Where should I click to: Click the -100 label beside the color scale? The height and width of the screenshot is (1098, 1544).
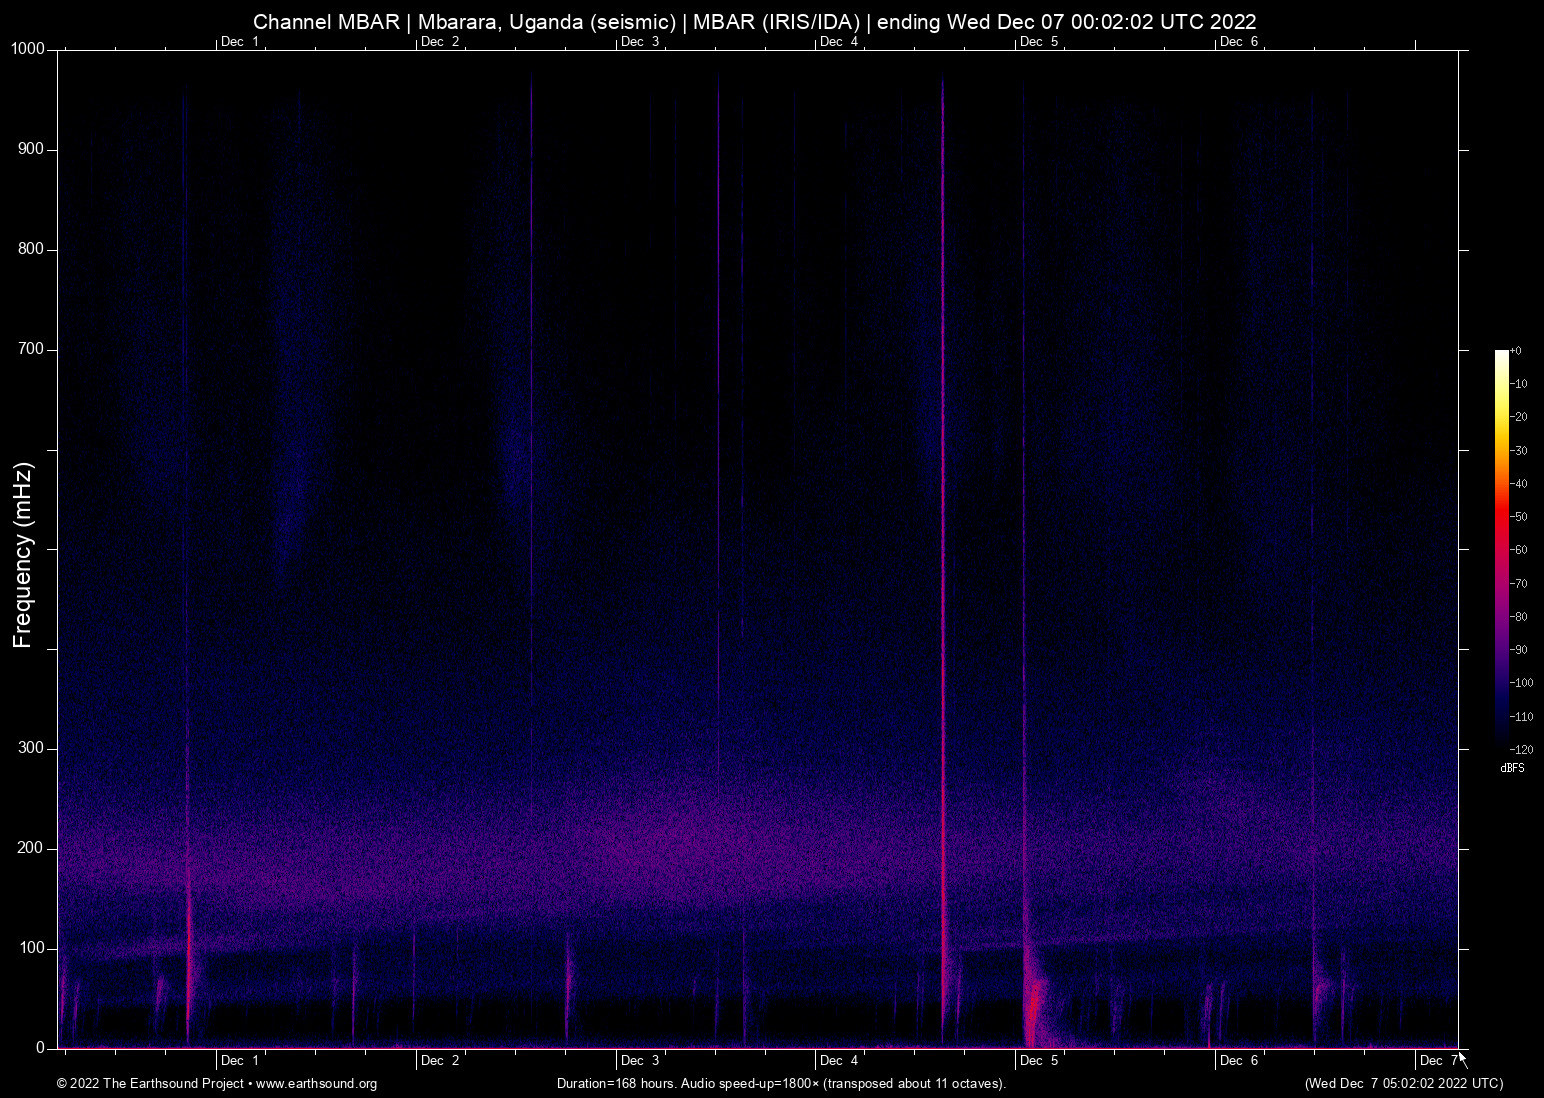[1521, 683]
